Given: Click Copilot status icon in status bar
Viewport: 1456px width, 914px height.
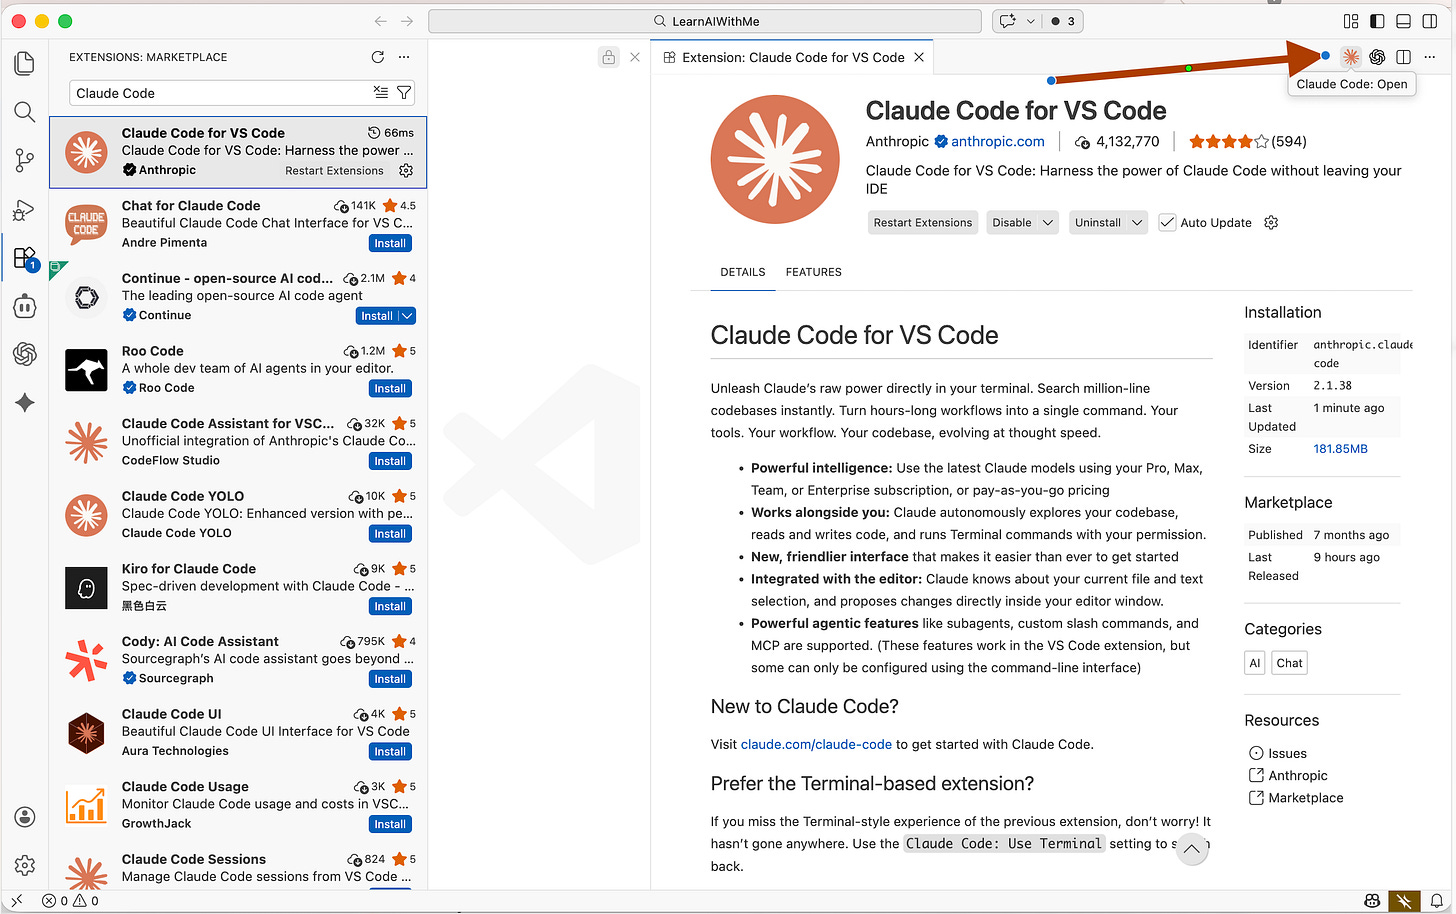Looking at the screenshot, I should 1372,901.
